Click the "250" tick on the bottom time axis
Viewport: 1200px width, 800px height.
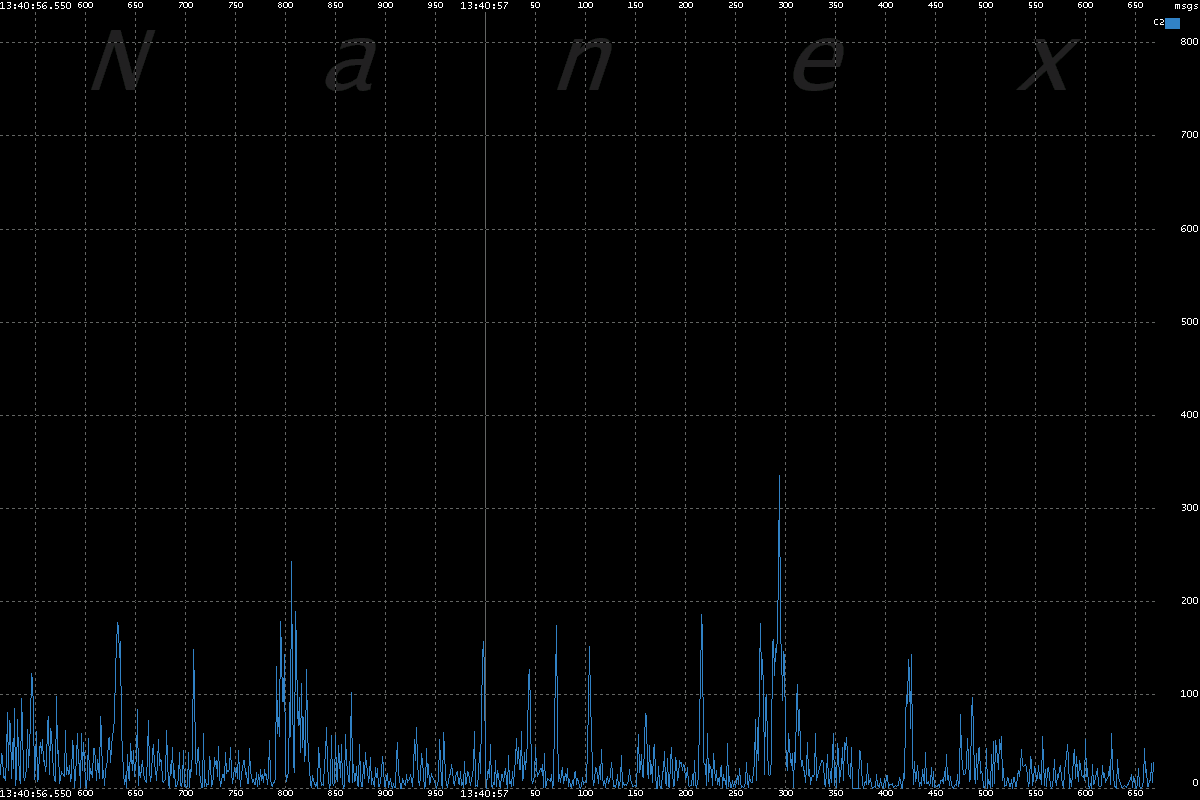[x=735, y=793]
